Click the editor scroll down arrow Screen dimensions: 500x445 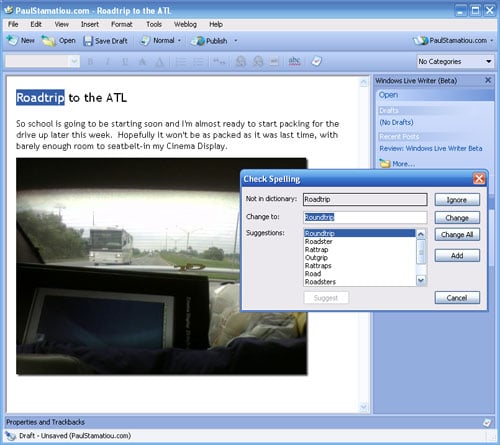363,407
